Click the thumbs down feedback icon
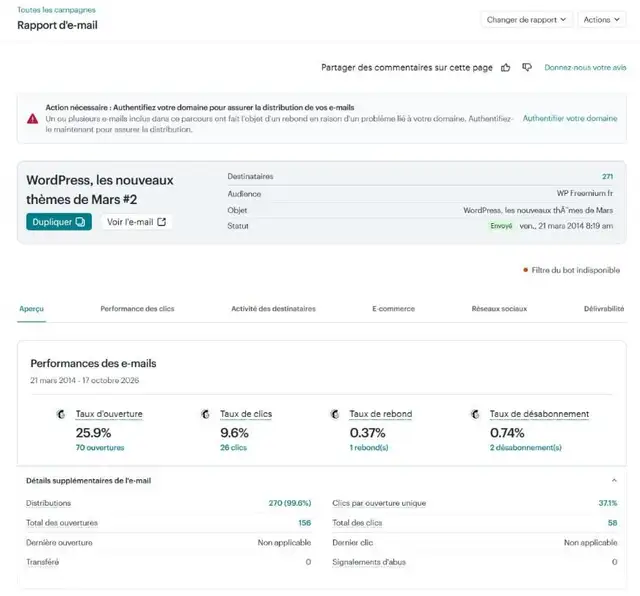The height and width of the screenshot is (596, 640). 527,67
